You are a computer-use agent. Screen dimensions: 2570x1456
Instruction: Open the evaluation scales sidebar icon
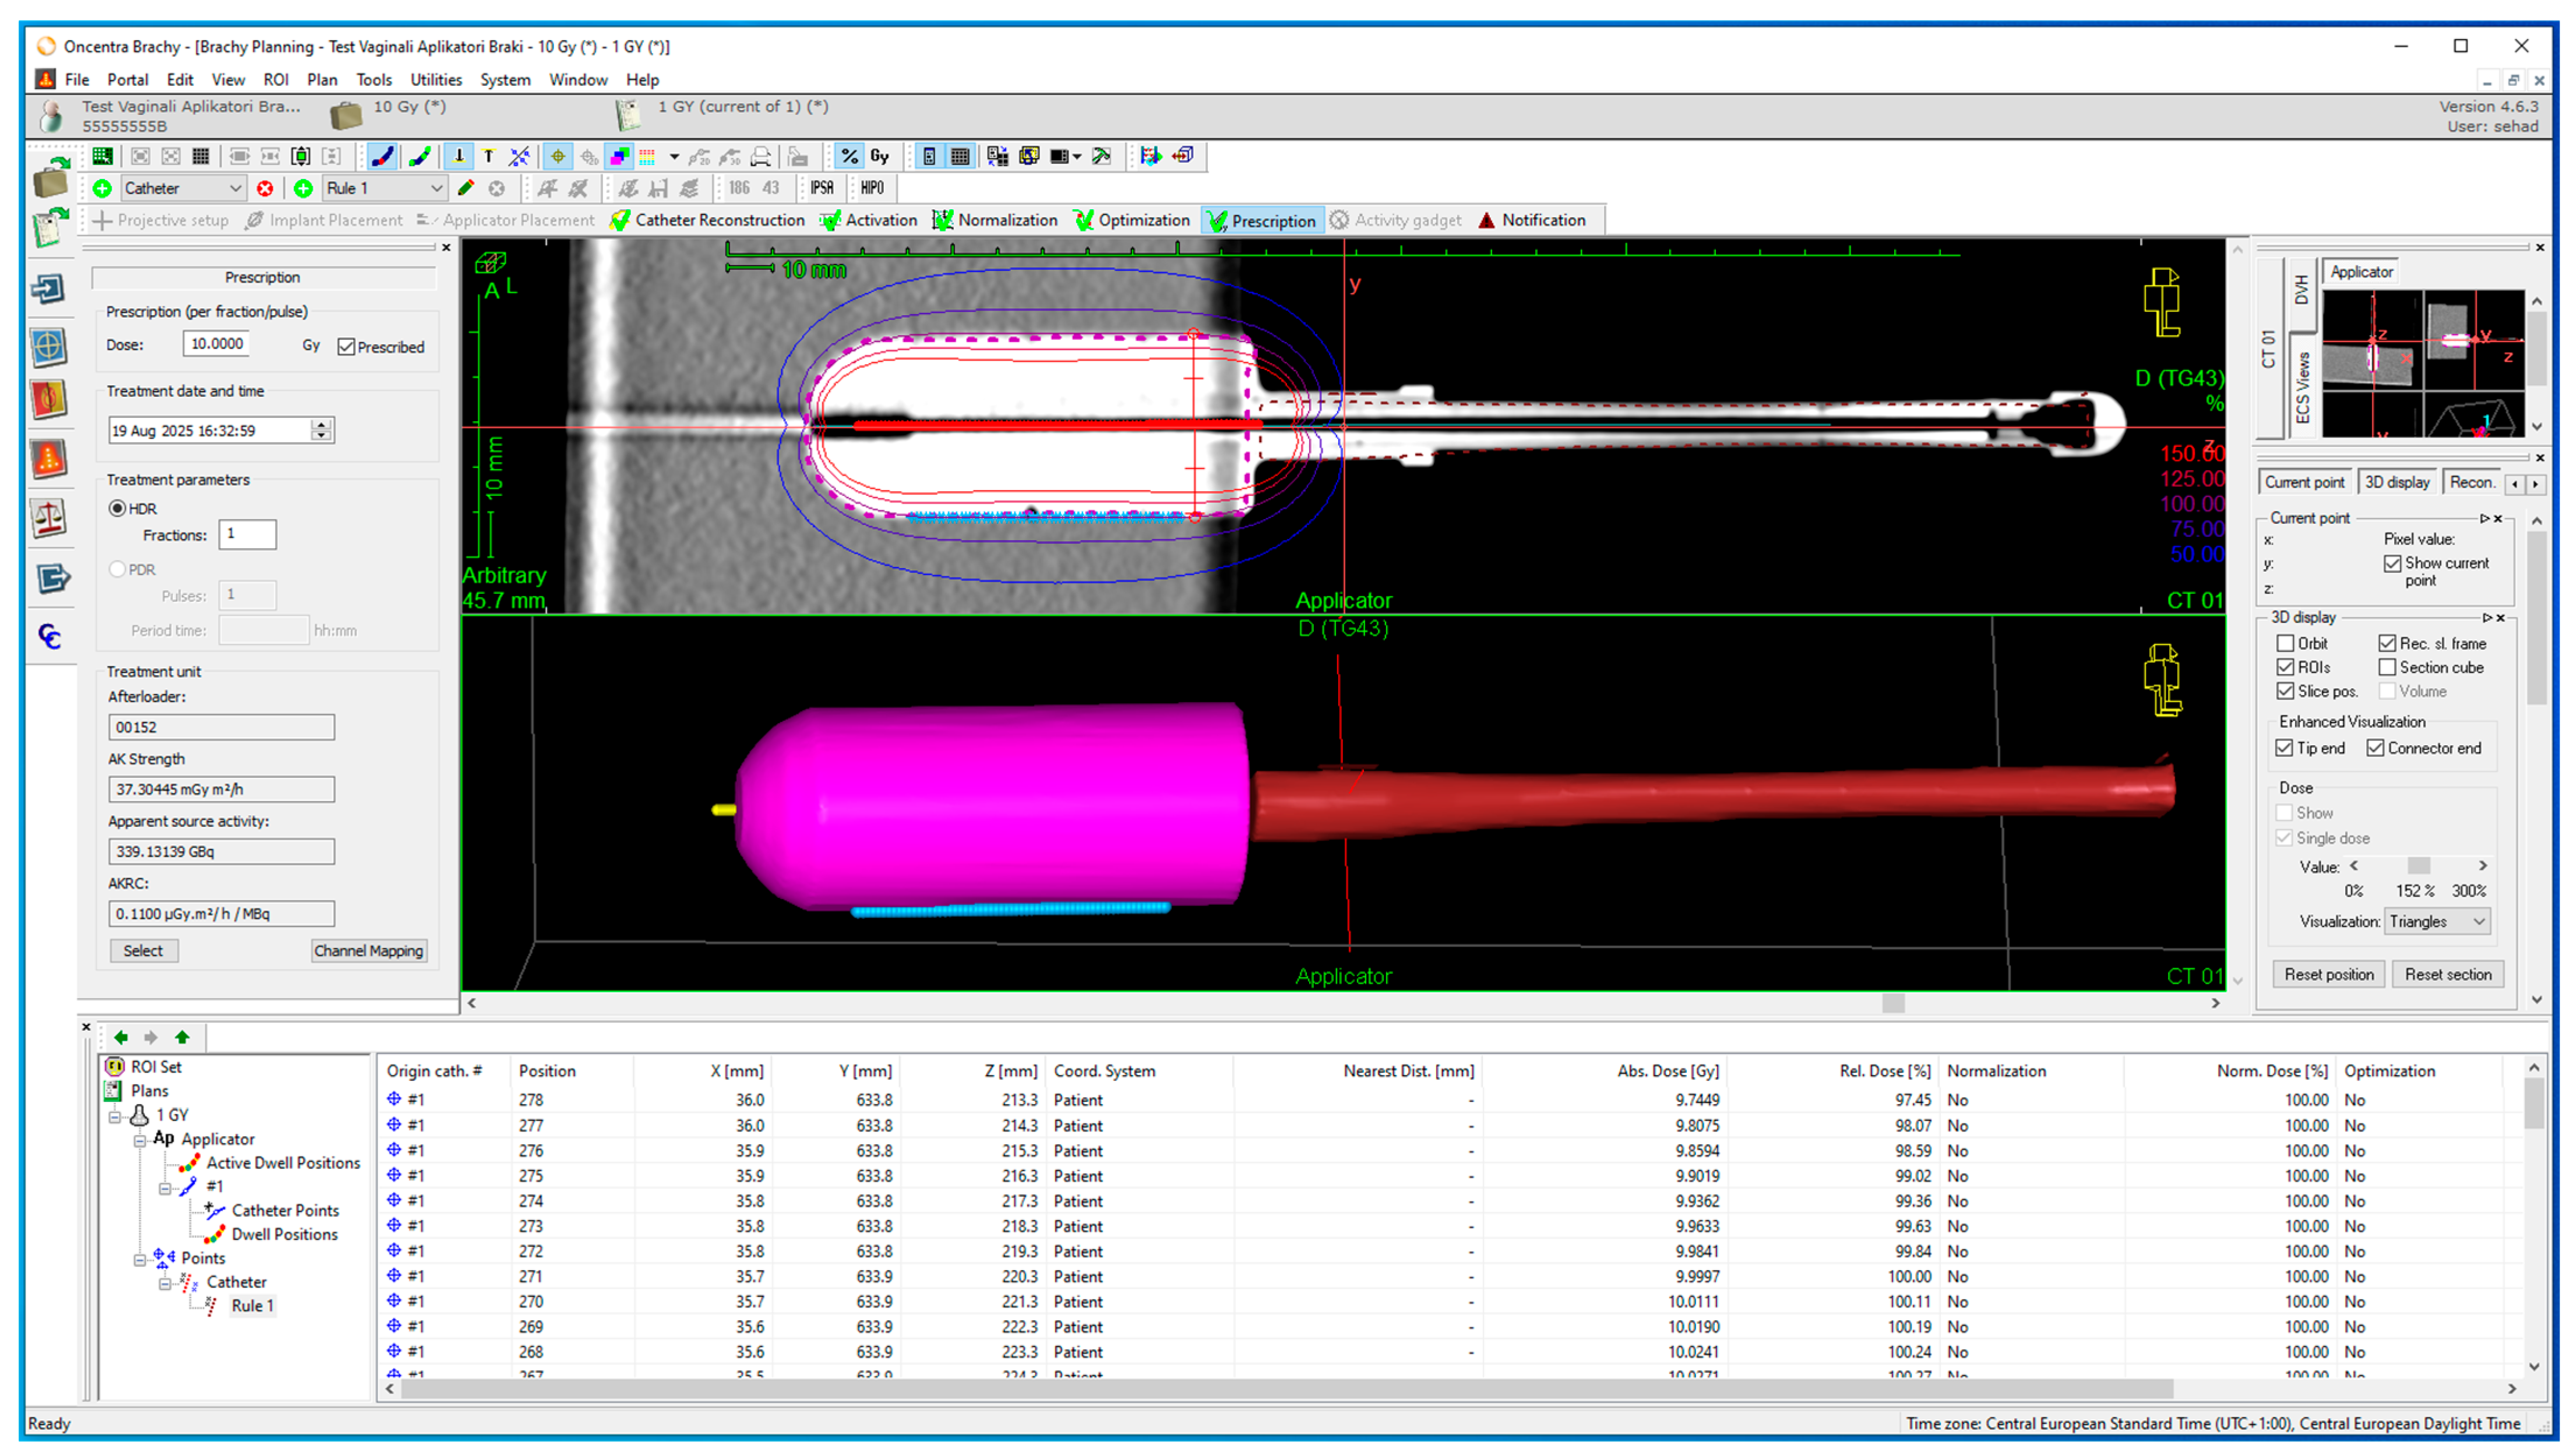pyautogui.click(x=49, y=517)
